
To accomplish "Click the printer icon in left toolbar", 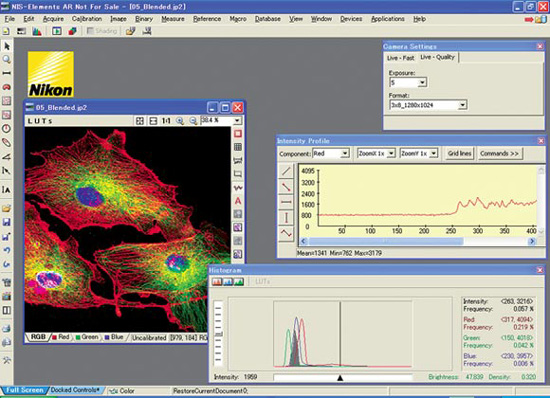I will pos(7,328).
